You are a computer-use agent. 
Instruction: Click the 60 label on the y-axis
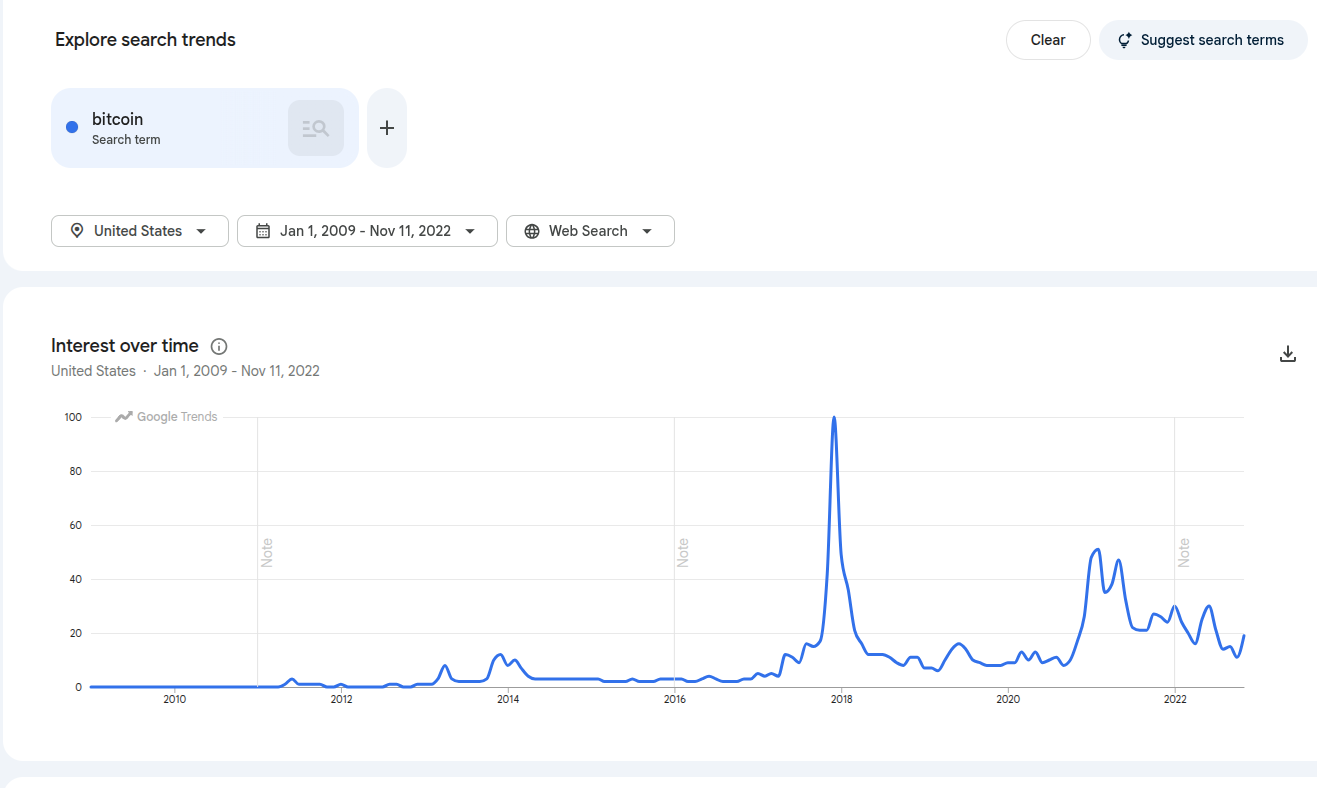coord(75,525)
